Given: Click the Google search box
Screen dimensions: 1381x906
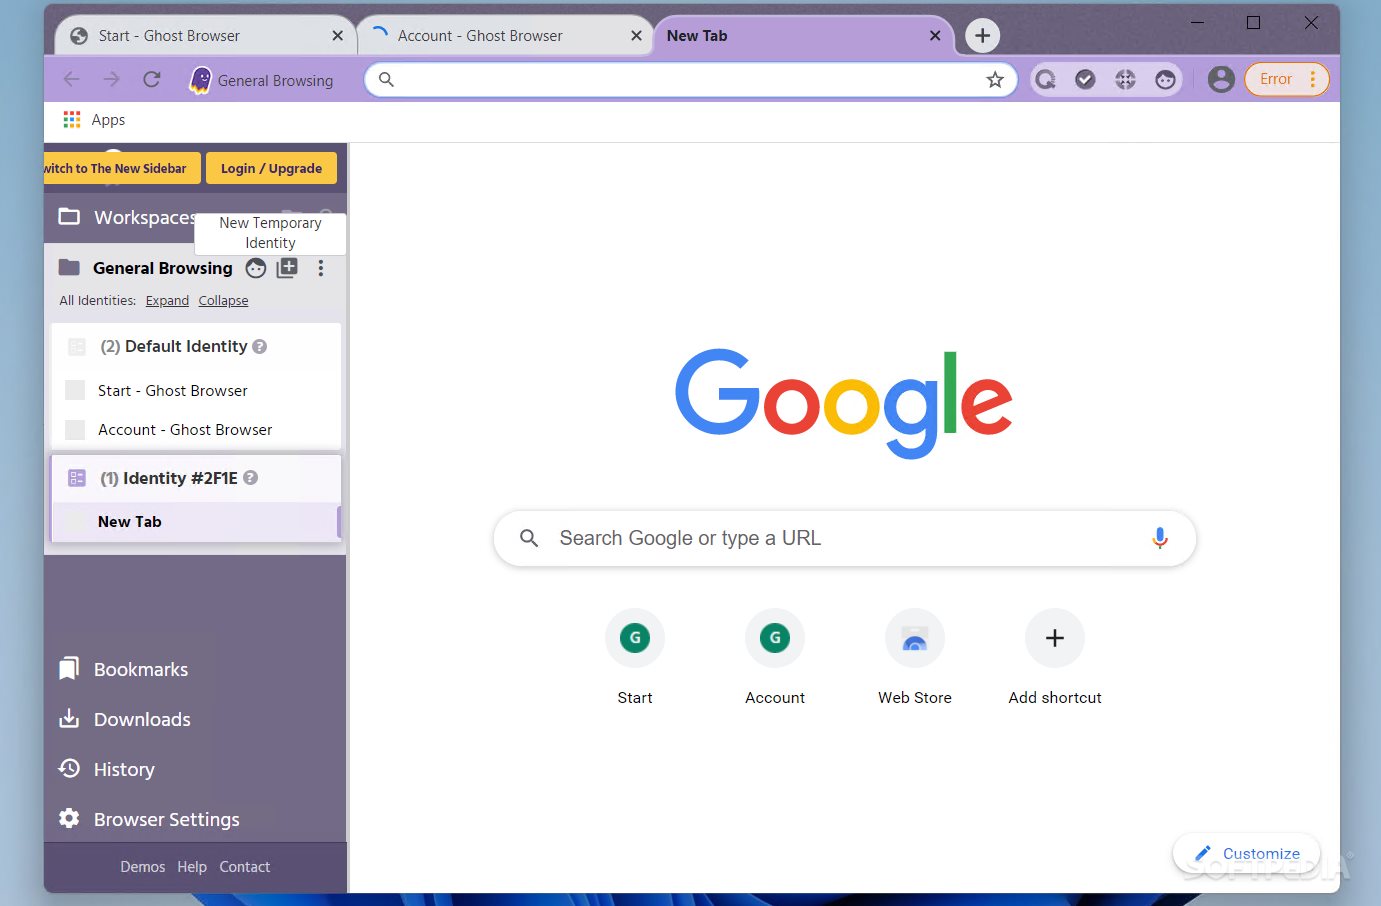Looking at the screenshot, I should point(845,538).
